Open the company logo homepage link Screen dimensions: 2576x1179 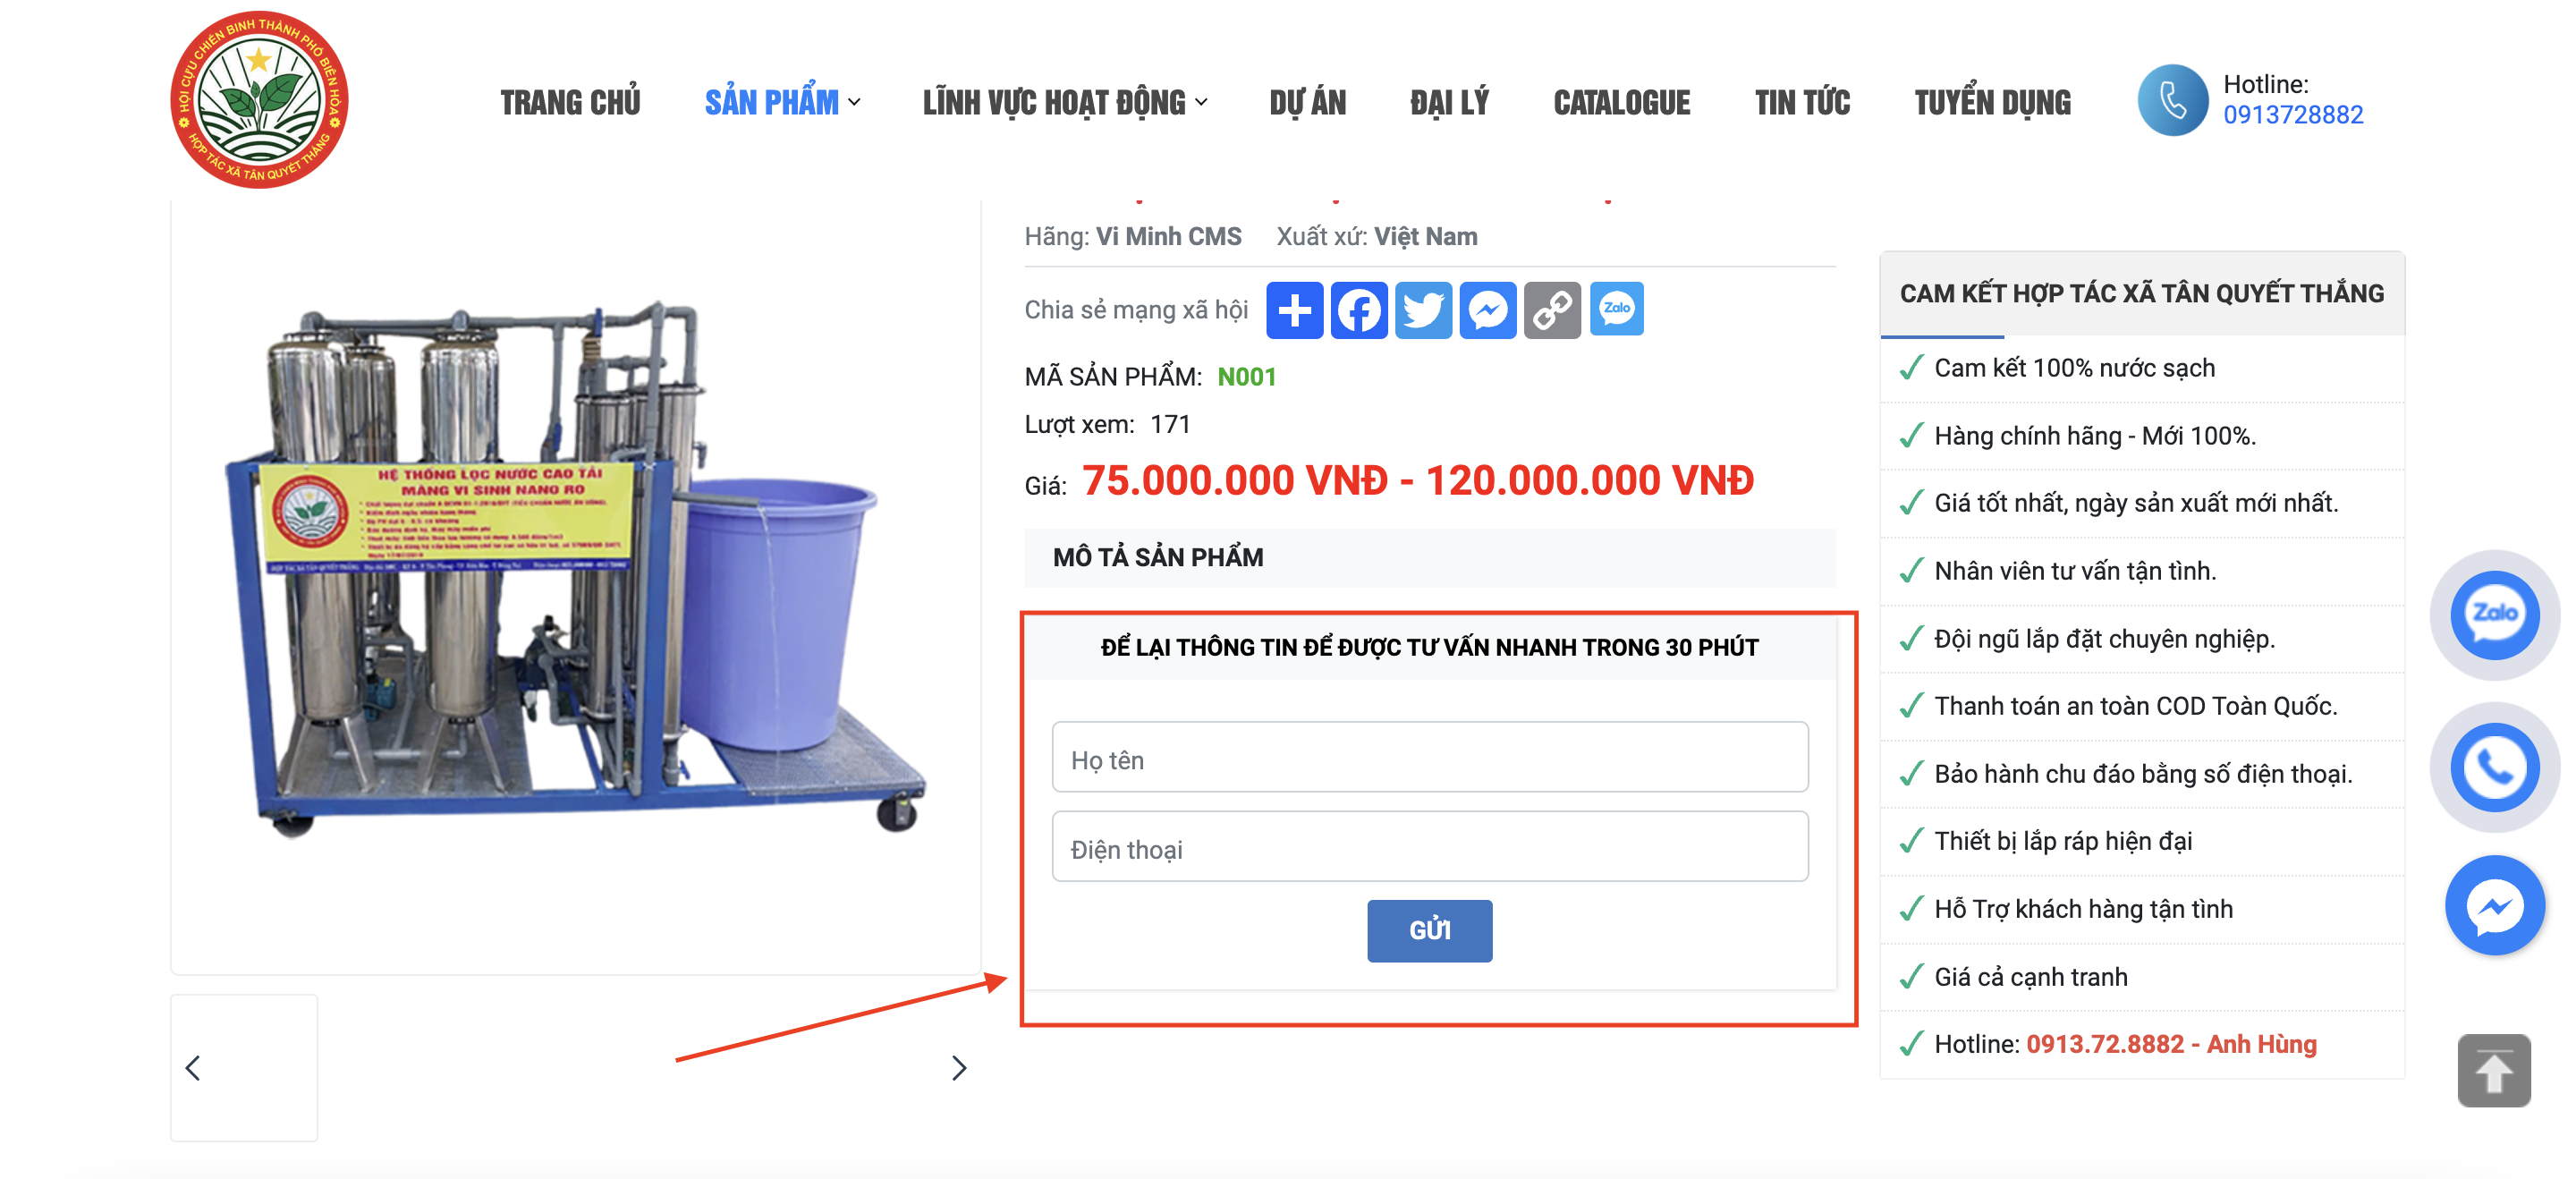pyautogui.click(x=259, y=99)
